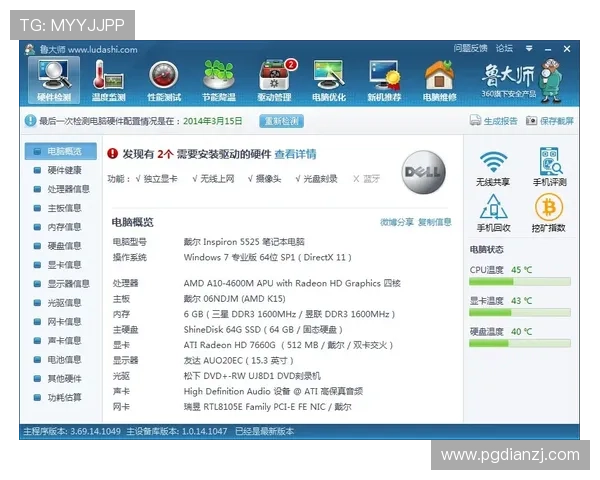Select 光驱信息 in the sidebar
The height and width of the screenshot is (480, 600).
[60, 303]
